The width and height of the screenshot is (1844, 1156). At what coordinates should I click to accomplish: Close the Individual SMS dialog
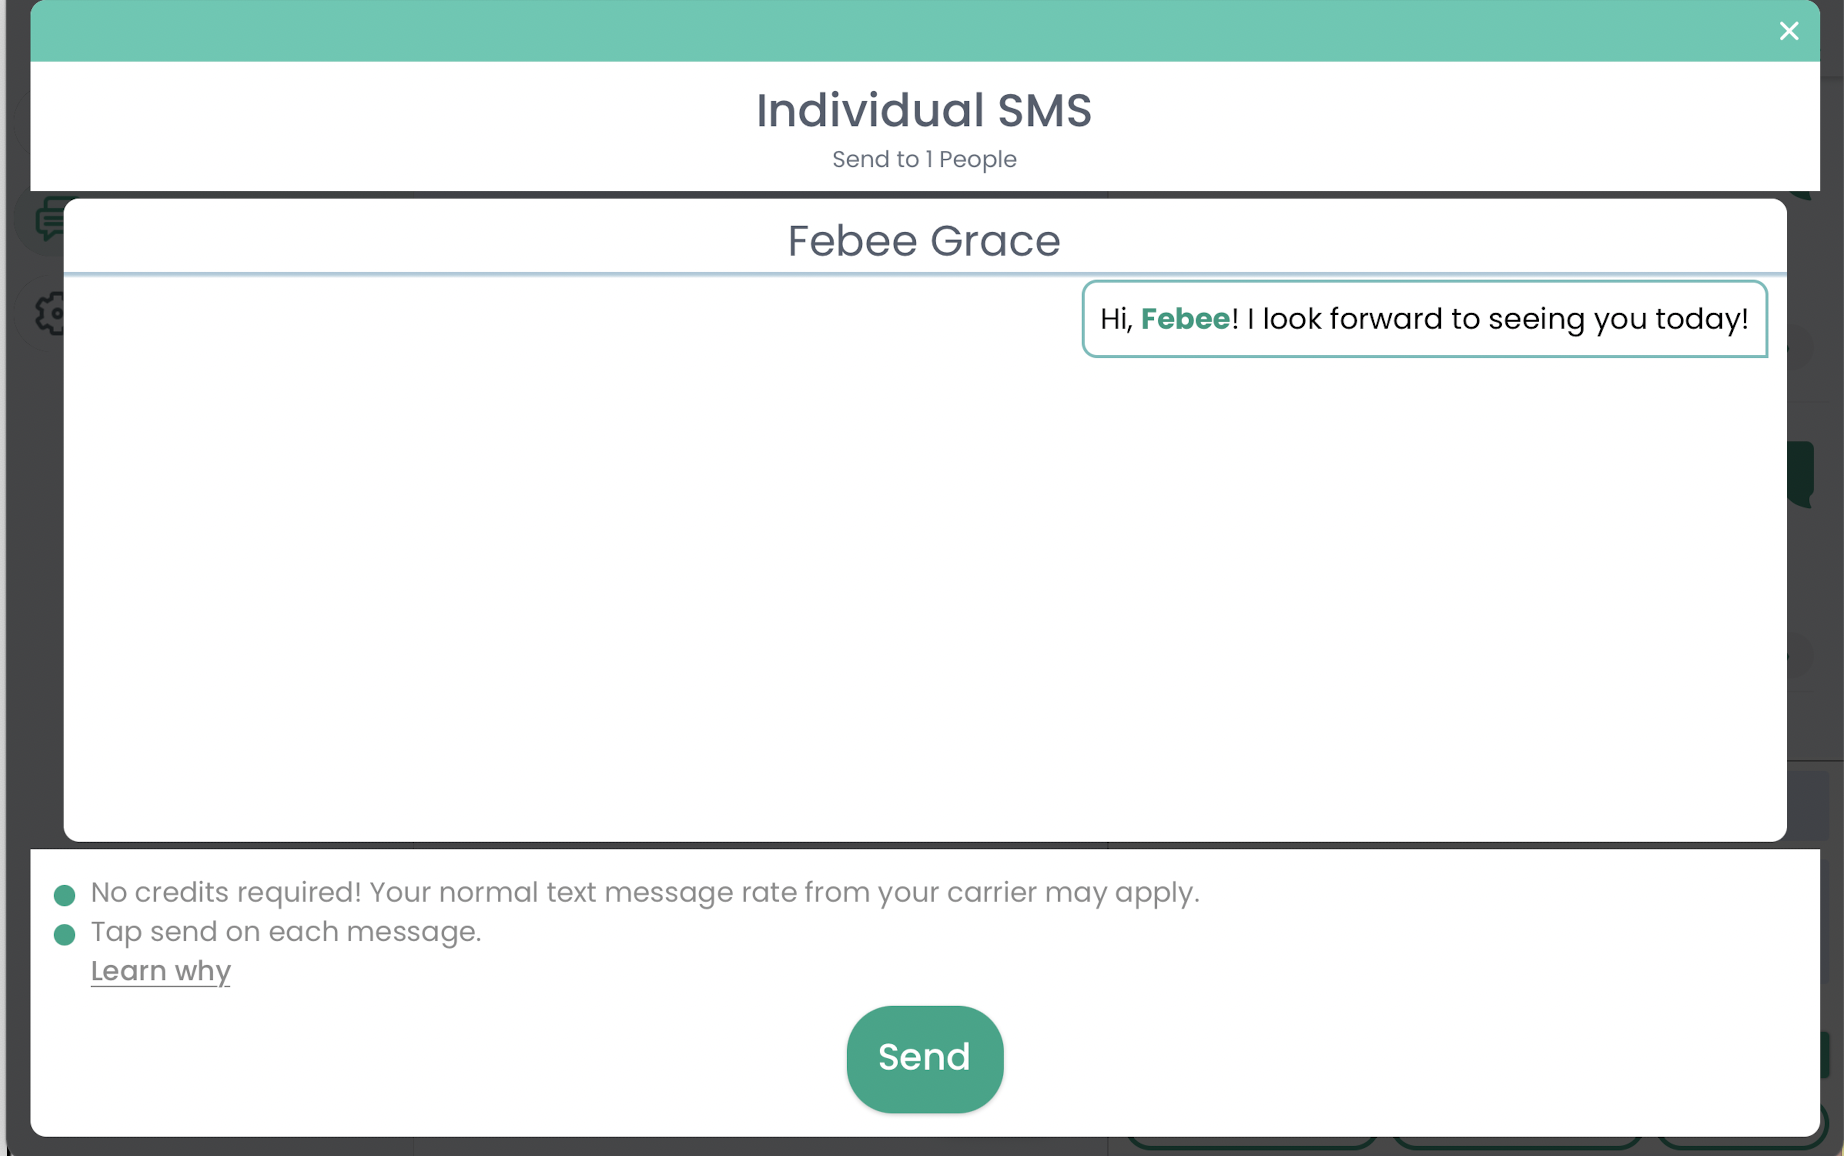tap(1788, 31)
